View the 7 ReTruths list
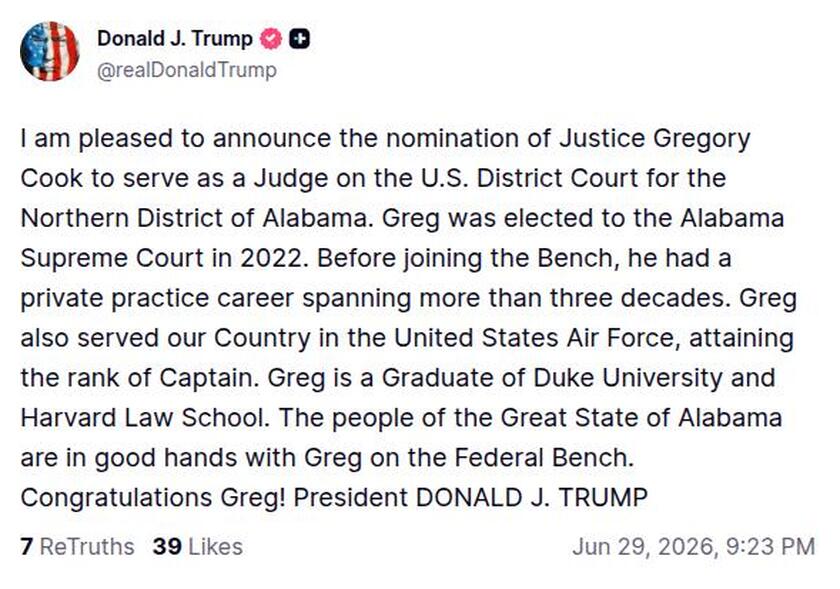The height and width of the screenshot is (589, 840). pos(77,547)
